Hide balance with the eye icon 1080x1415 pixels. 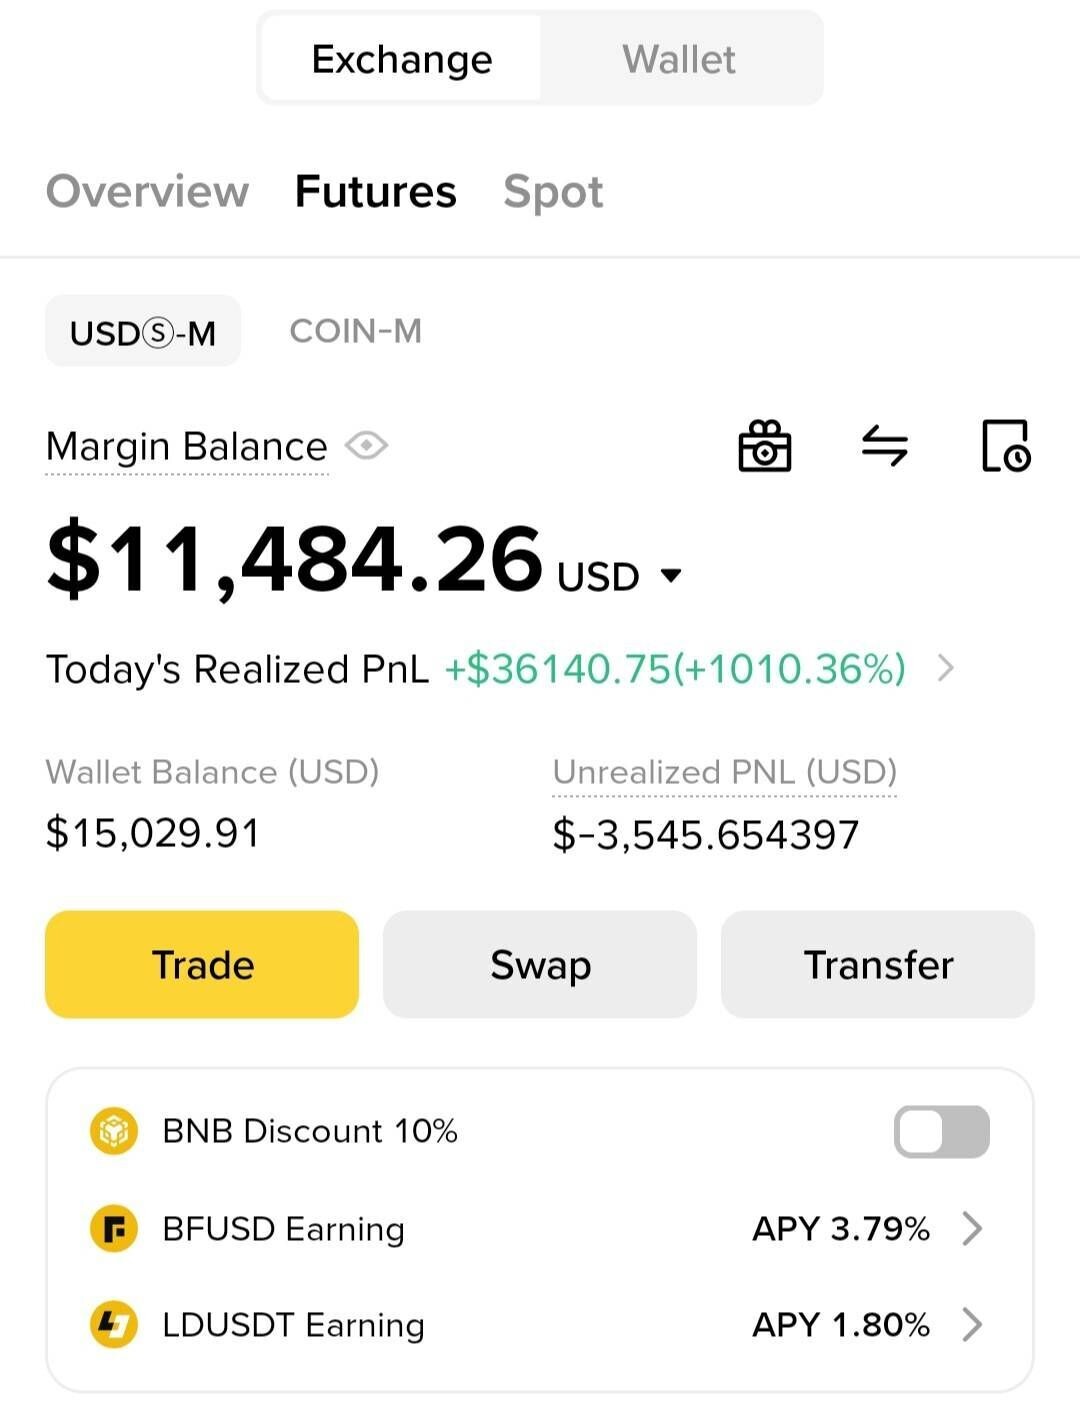(x=367, y=445)
